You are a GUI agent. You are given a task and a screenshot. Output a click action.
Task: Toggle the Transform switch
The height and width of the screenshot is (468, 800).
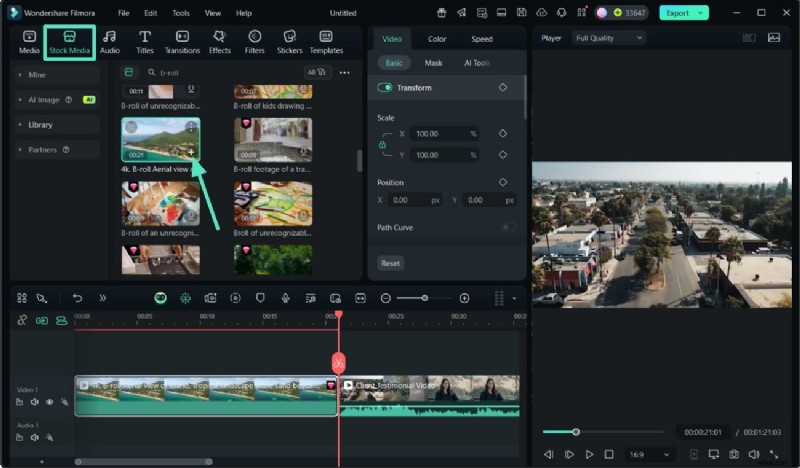[385, 88]
